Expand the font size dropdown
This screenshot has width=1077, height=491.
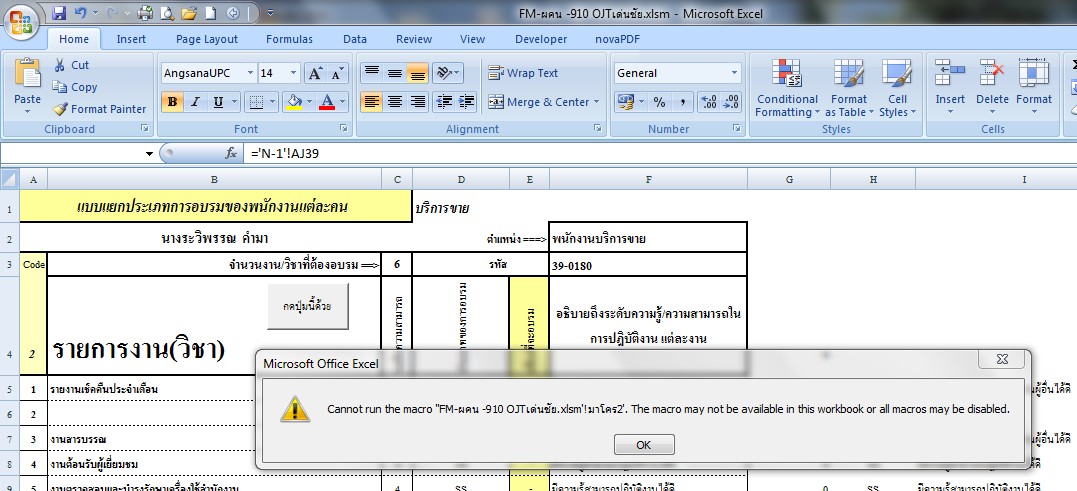[x=293, y=73]
